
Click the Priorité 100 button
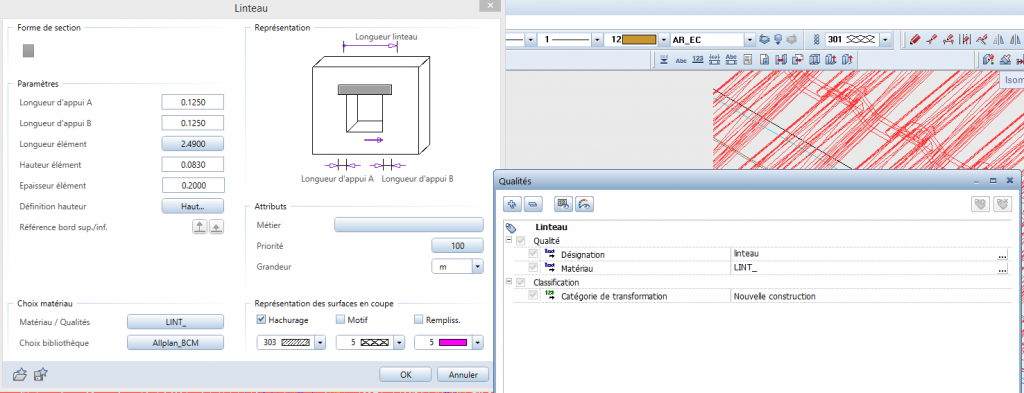pos(458,245)
